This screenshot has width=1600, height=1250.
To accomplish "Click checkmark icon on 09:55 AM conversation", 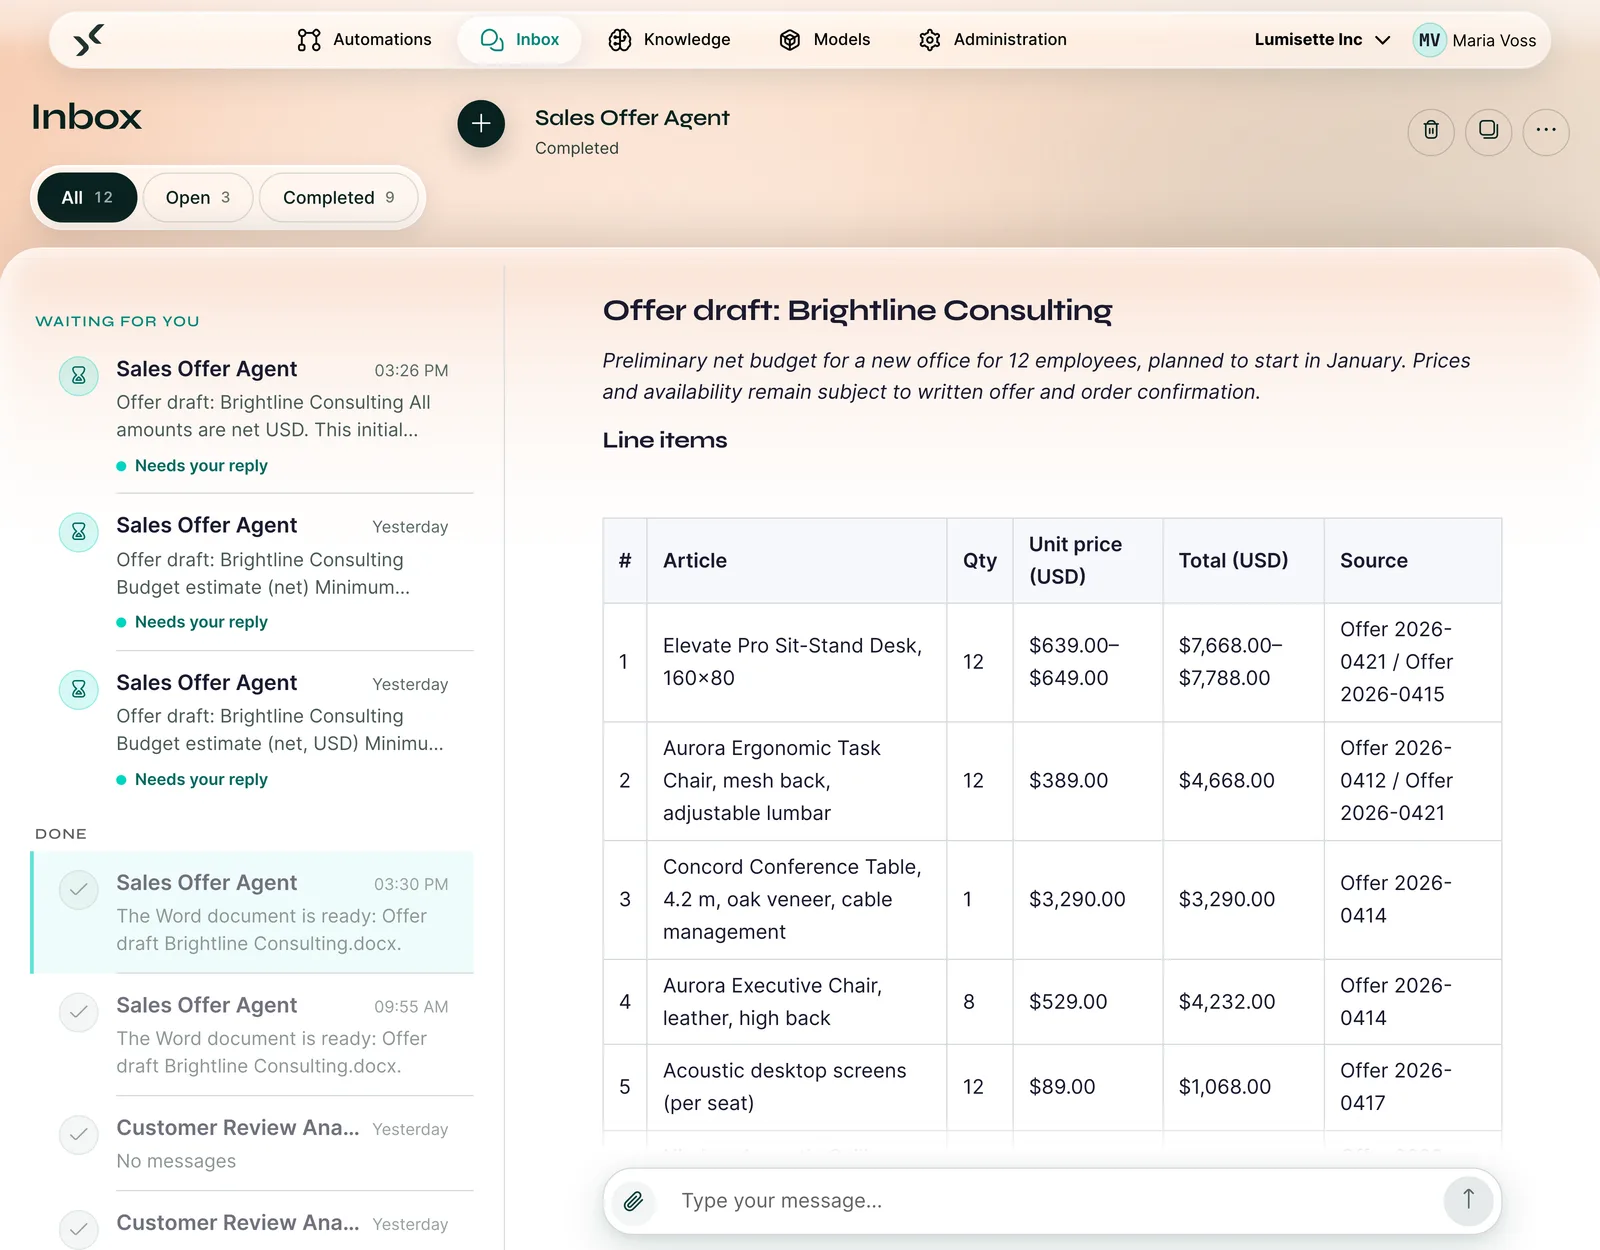I will pyautogui.click(x=79, y=1013).
